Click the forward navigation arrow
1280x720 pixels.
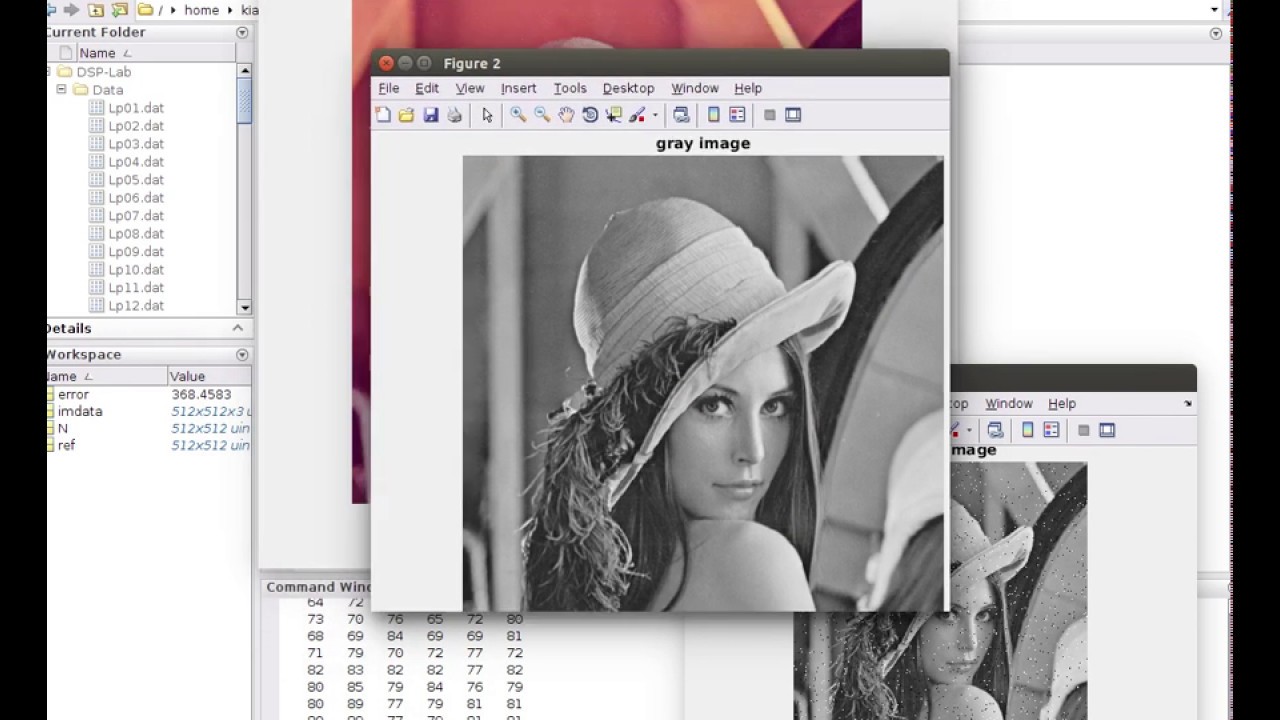pos(72,10)
